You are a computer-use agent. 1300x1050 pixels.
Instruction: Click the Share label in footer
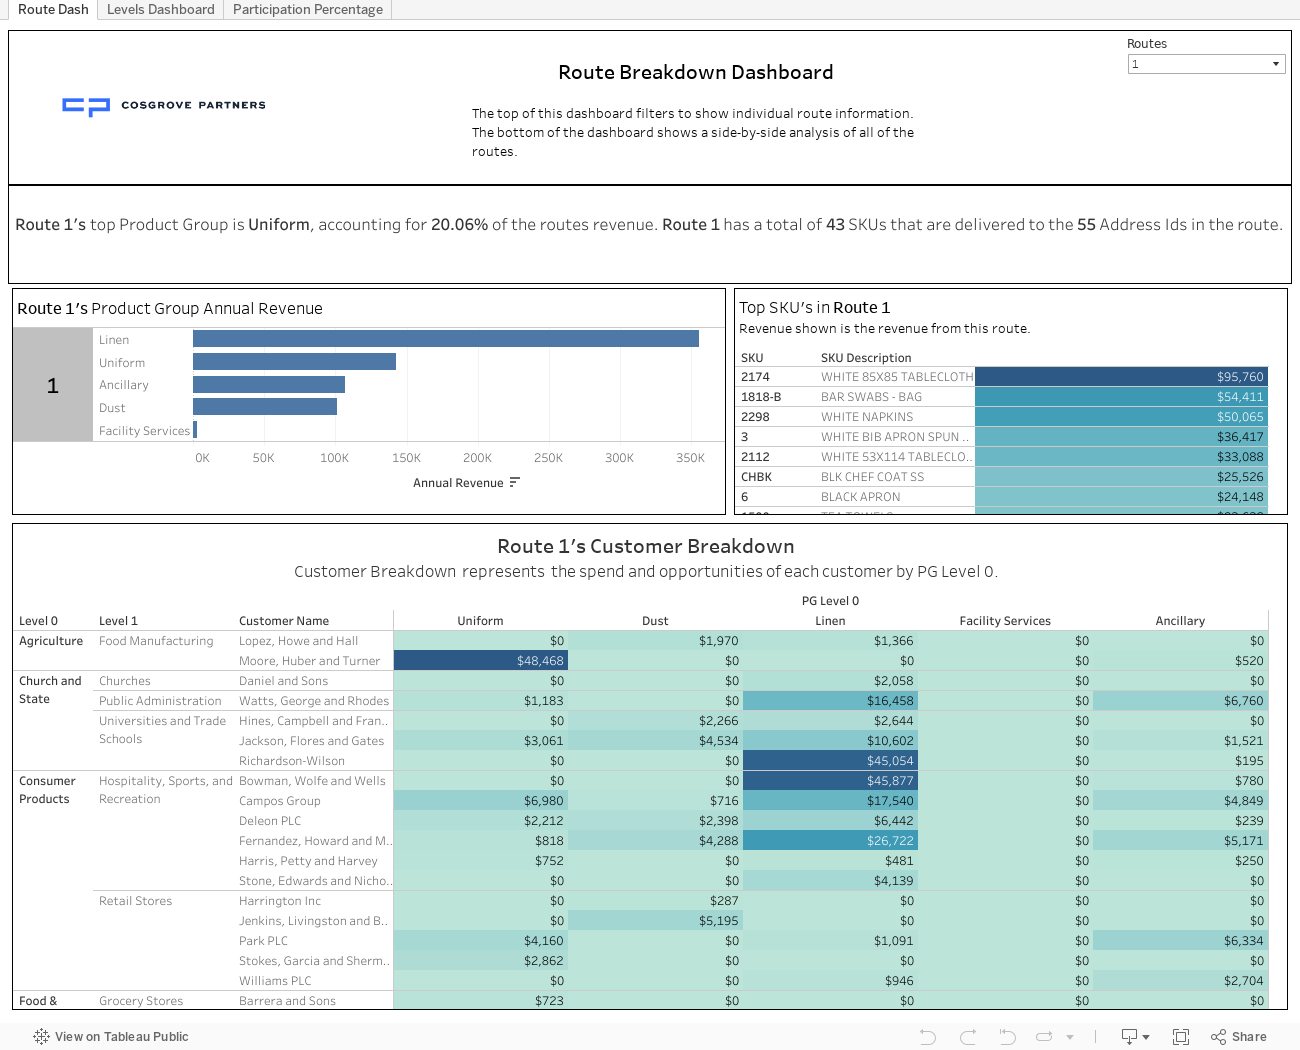coord(1249,1037)
